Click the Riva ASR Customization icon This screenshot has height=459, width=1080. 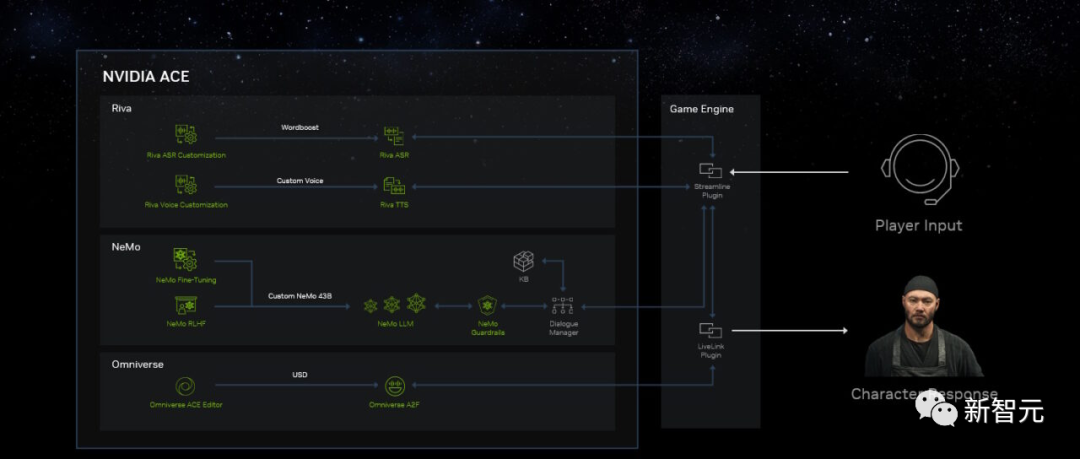[x=186, y=135]
